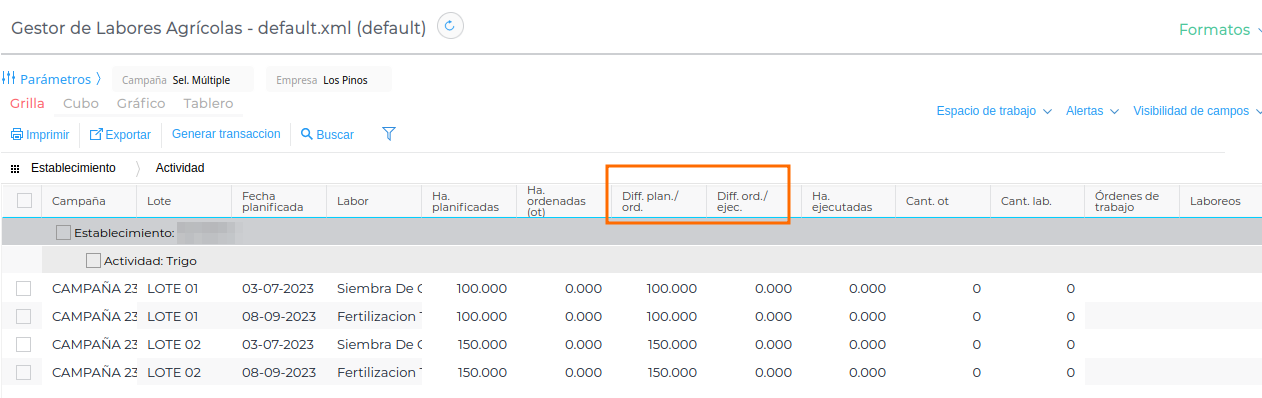Viewport: 1262px width, 398px height.
Task: Click 150.000 Diff. plan./ord. in LOTE 02 Siembra row
Action: click(672, 345)
